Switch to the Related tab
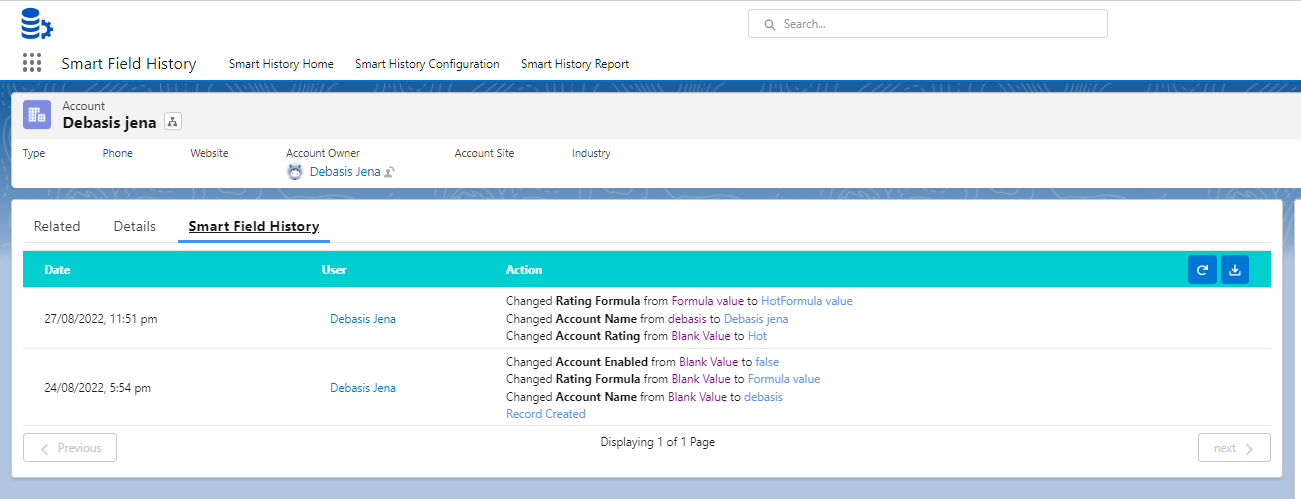This screenshot has width=1301, height=499. (x=57, y=226)
